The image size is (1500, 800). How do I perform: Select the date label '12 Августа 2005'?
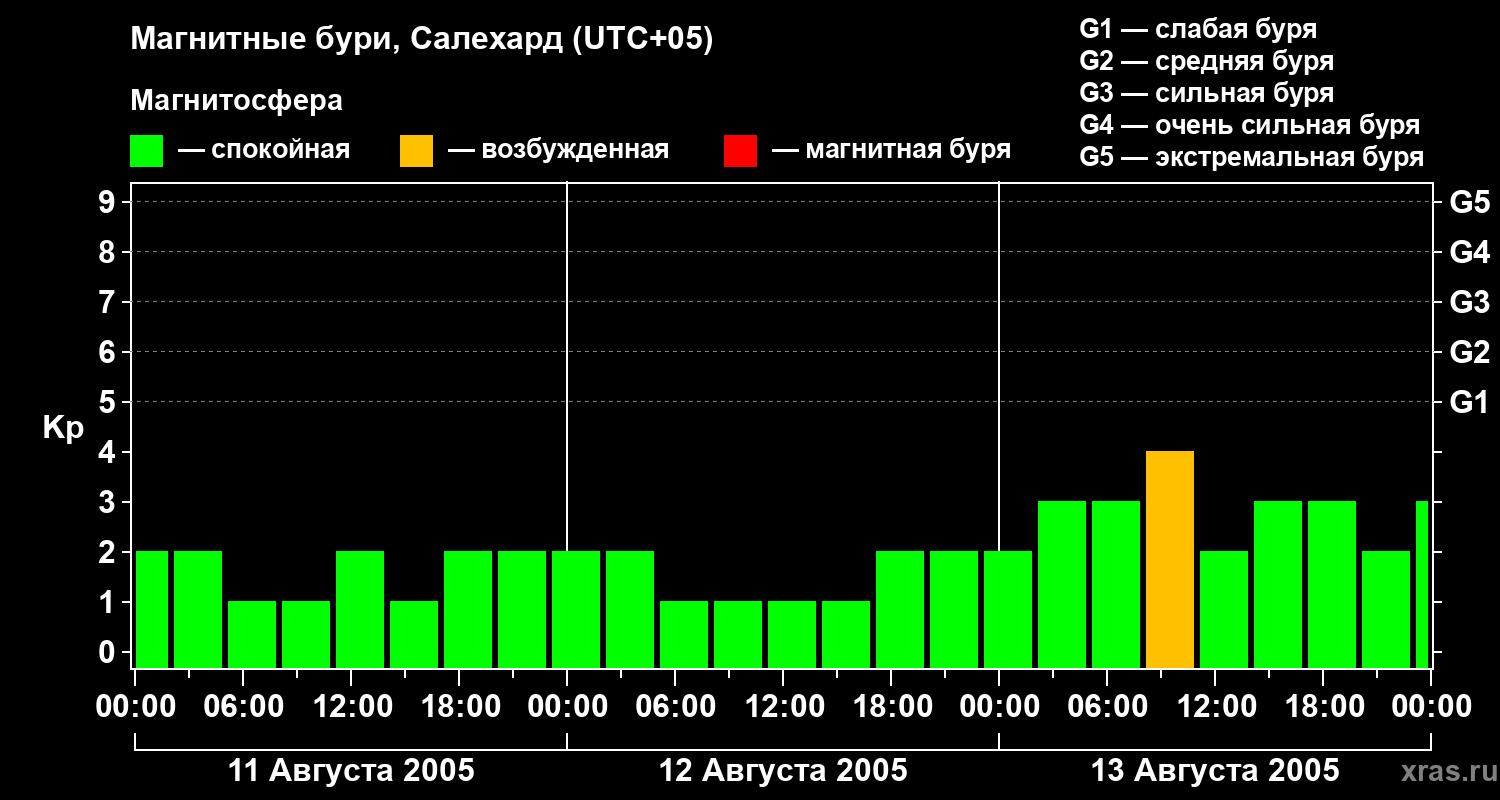click(783, 771)
